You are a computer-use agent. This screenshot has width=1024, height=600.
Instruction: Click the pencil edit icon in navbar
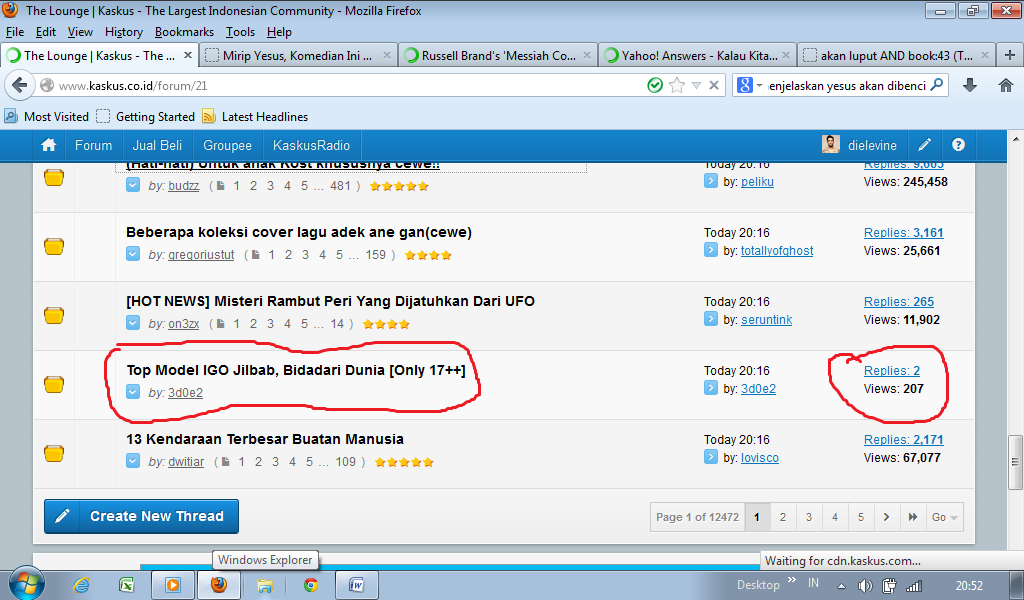(925, 145)
